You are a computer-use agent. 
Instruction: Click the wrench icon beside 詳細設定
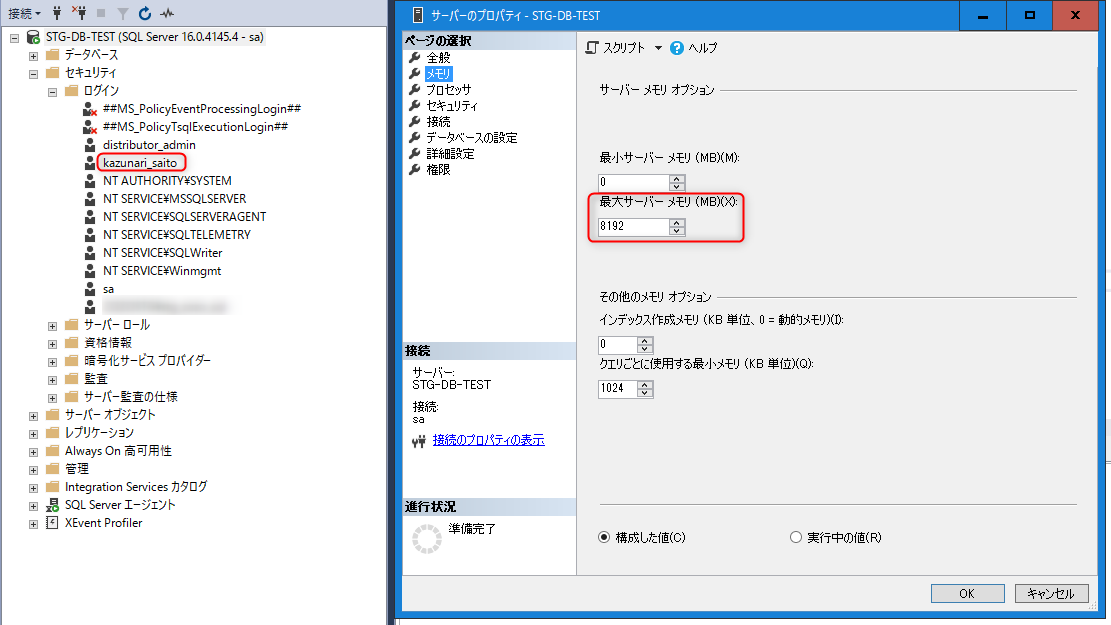(x=415, y=154)
